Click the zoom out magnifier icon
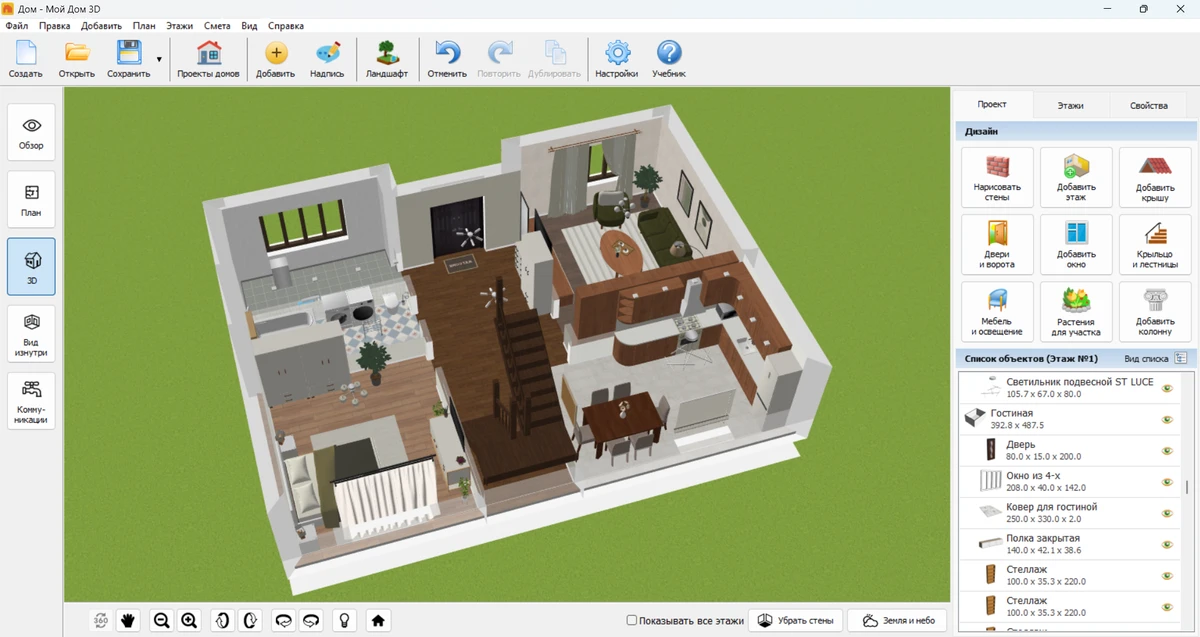The height and width of the screenshot is (637, 1200). 160,620
